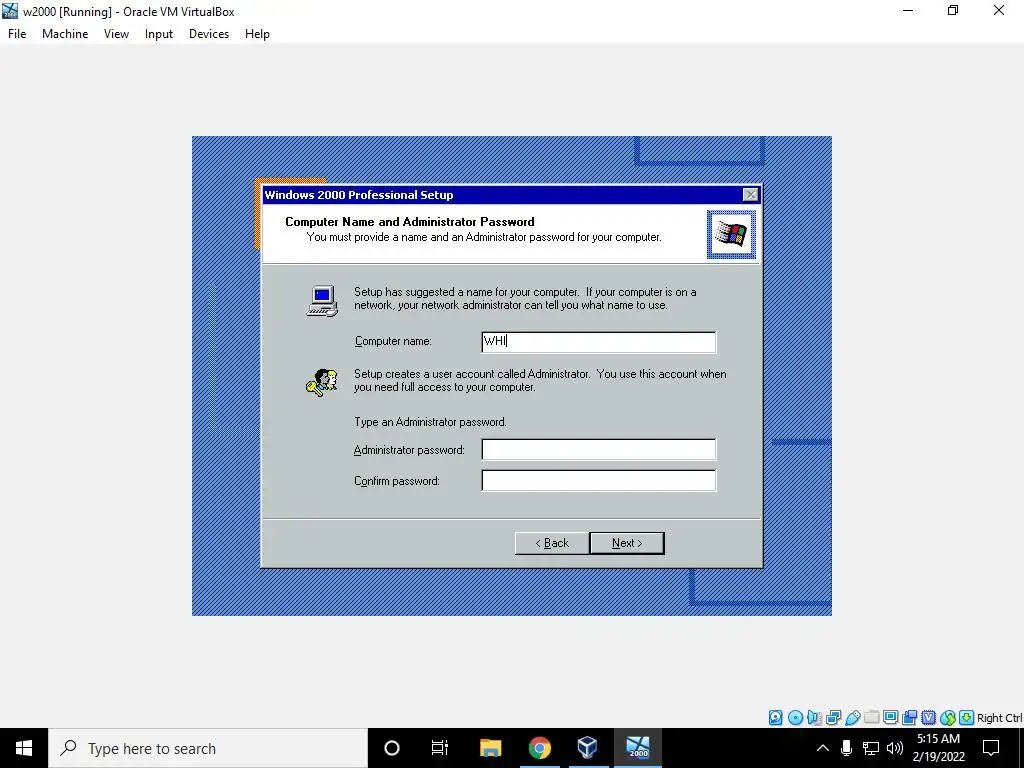This screenshot has height=768, width=1024.
Task: Click the Administrator password field
Action: click(599, 449)
